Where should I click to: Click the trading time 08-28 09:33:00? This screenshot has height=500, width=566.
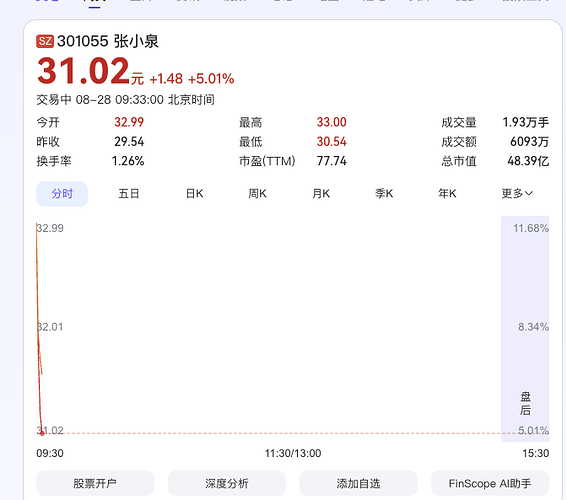[119, 100]
